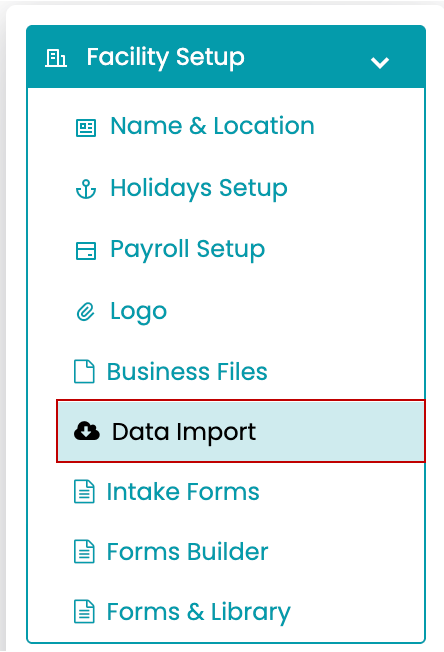Click the Facility Setup header text
Viewport: 444px width, 652px height.
165,57
